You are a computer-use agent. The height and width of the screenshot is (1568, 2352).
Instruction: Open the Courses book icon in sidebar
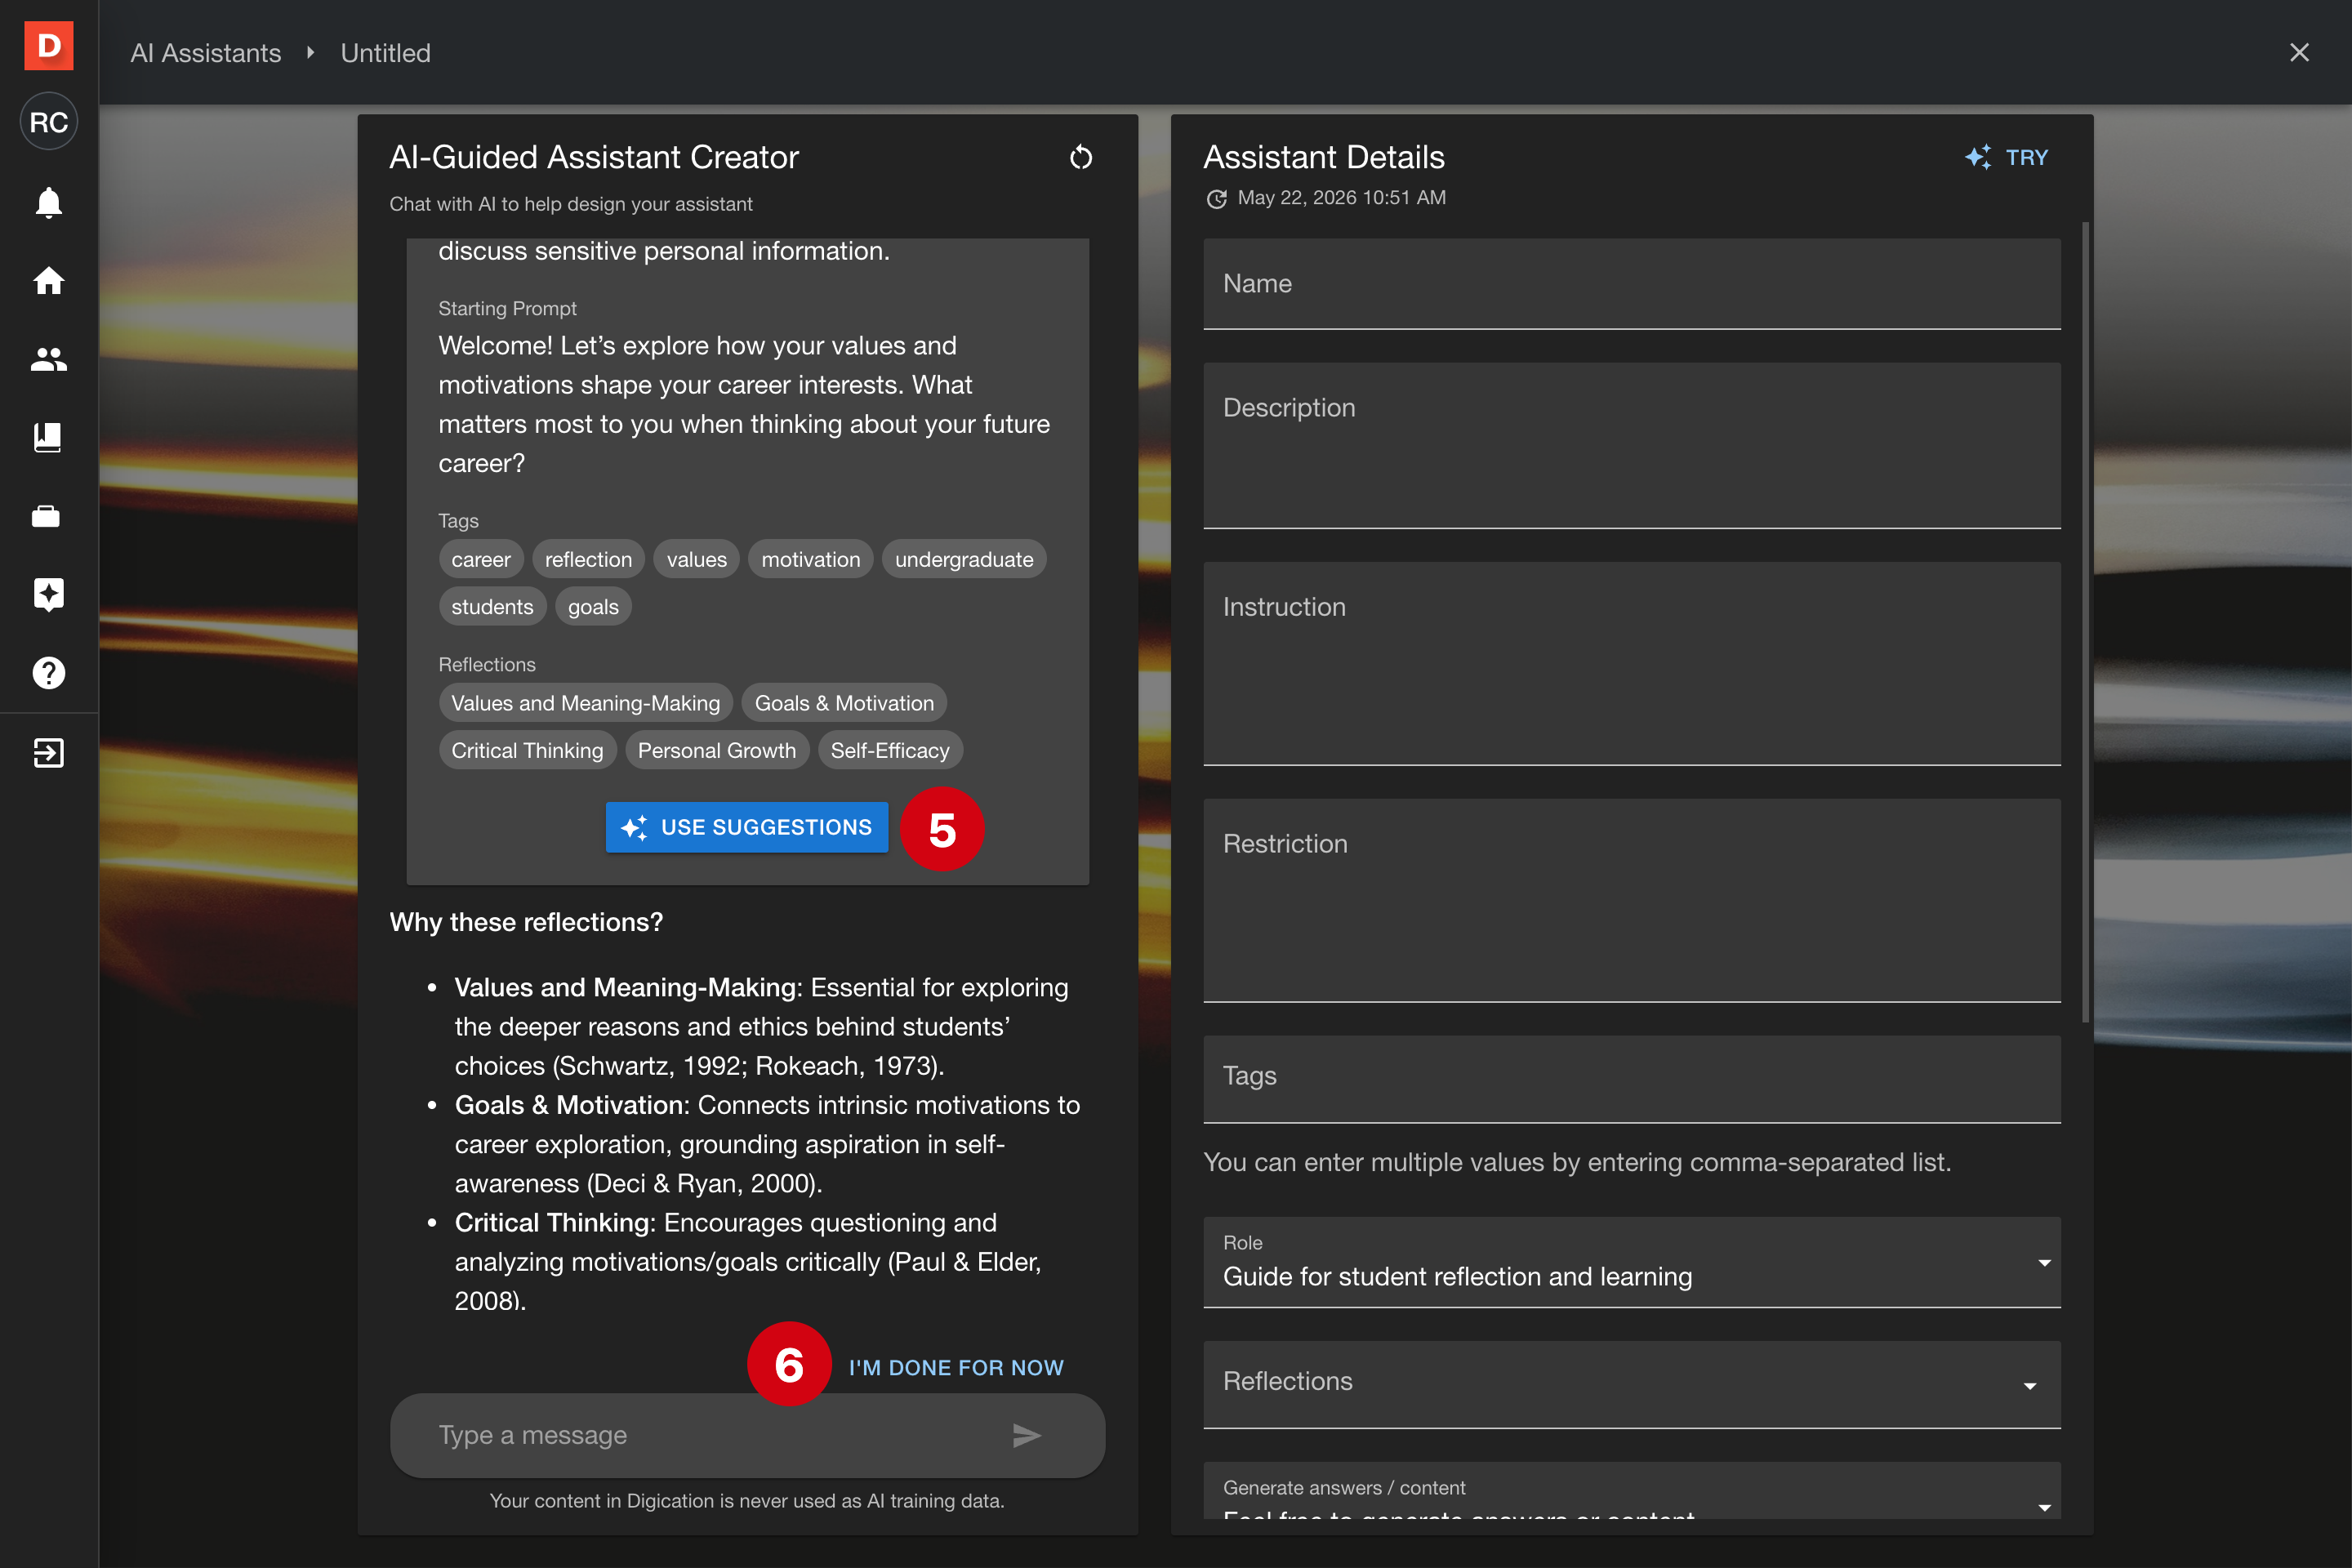tap(48, 437)
